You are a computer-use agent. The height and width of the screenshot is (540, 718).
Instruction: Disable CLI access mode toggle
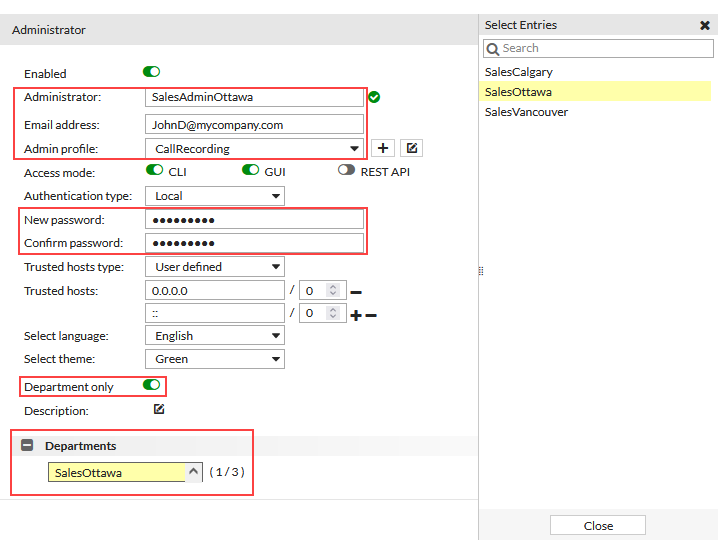click(x=154, y=170)
